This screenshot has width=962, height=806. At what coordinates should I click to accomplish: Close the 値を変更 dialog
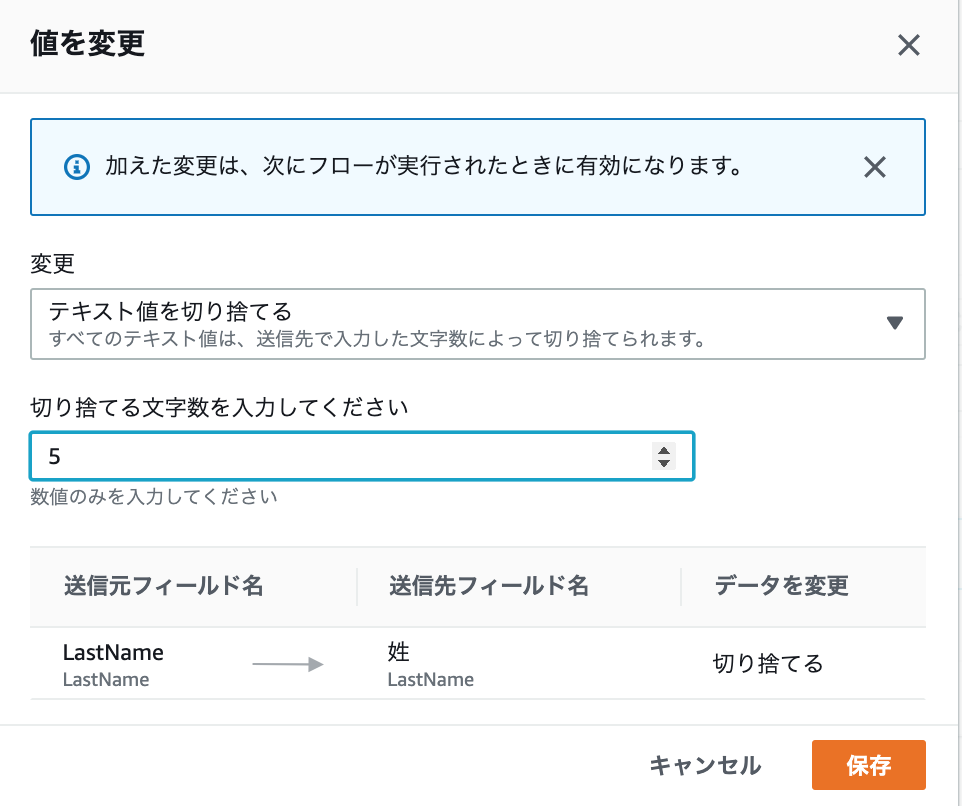(908, 46)
